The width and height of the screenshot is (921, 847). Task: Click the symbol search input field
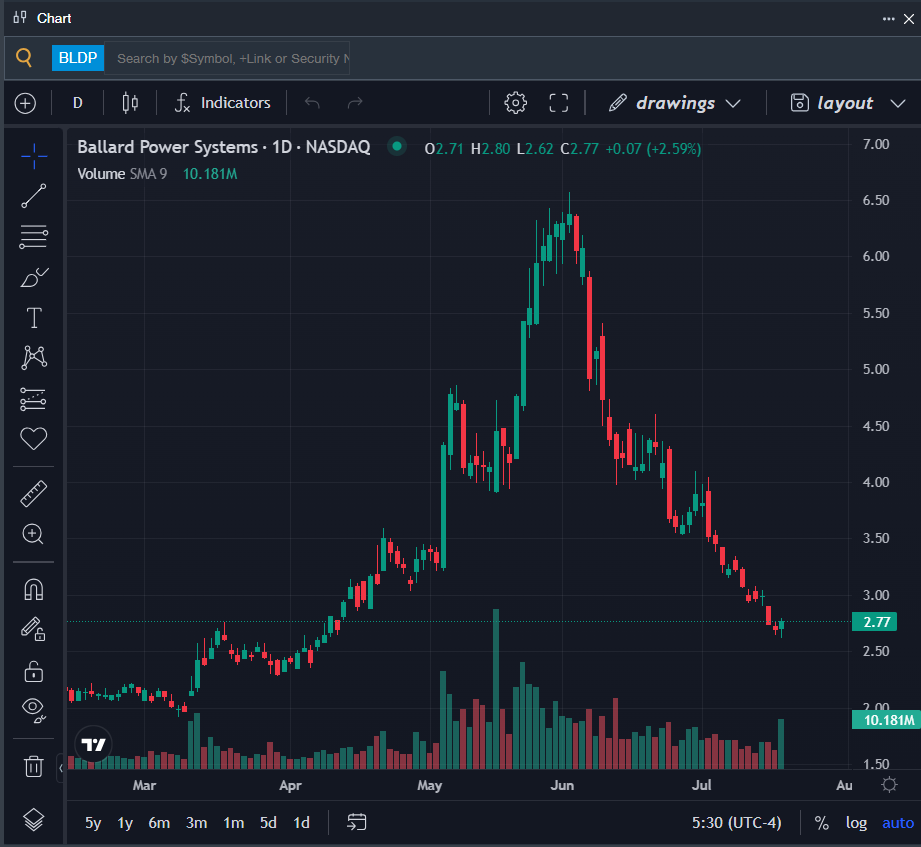click(227, 58)
